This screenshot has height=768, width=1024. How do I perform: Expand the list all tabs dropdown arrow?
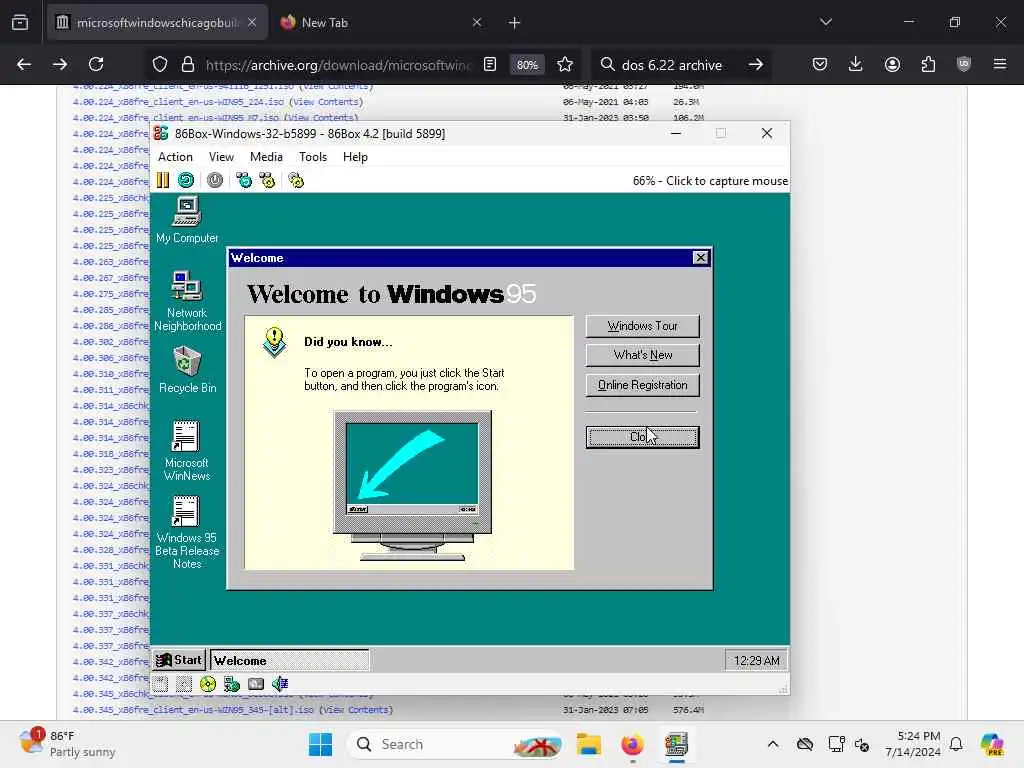click(x=825, y=22)
